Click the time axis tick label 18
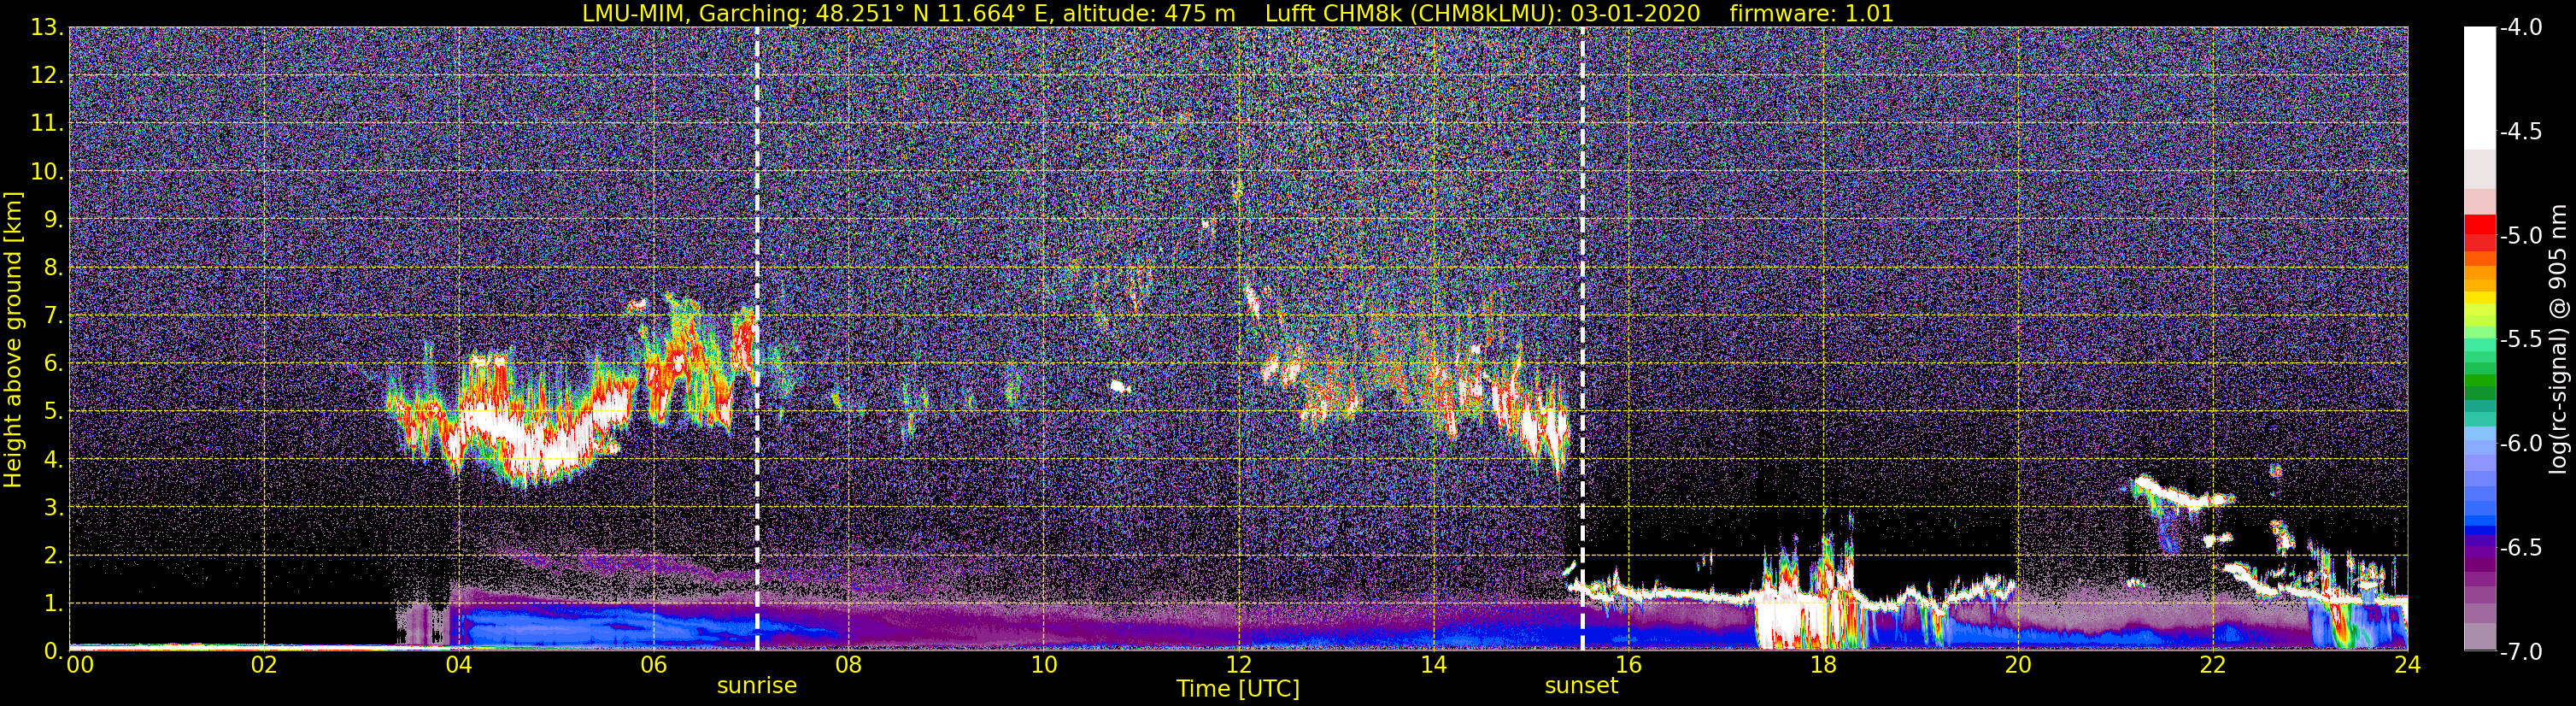The height and width of the screenshot is (706, 2576). pos(1823,666)
